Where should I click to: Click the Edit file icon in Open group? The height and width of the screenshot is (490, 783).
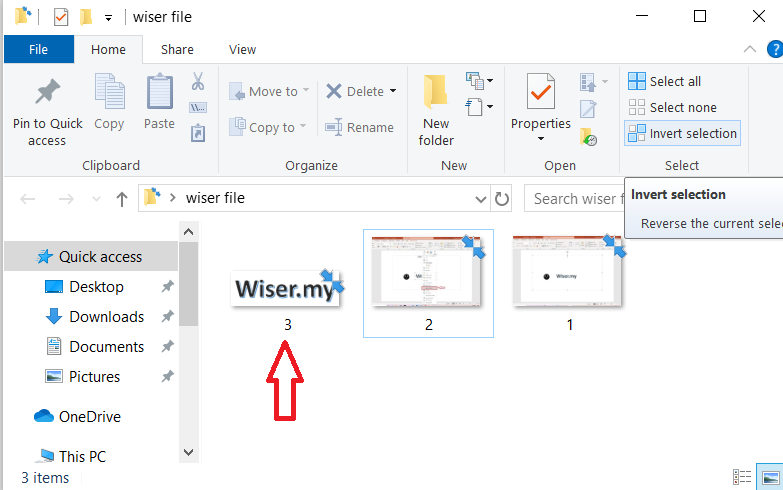(588, 108)
